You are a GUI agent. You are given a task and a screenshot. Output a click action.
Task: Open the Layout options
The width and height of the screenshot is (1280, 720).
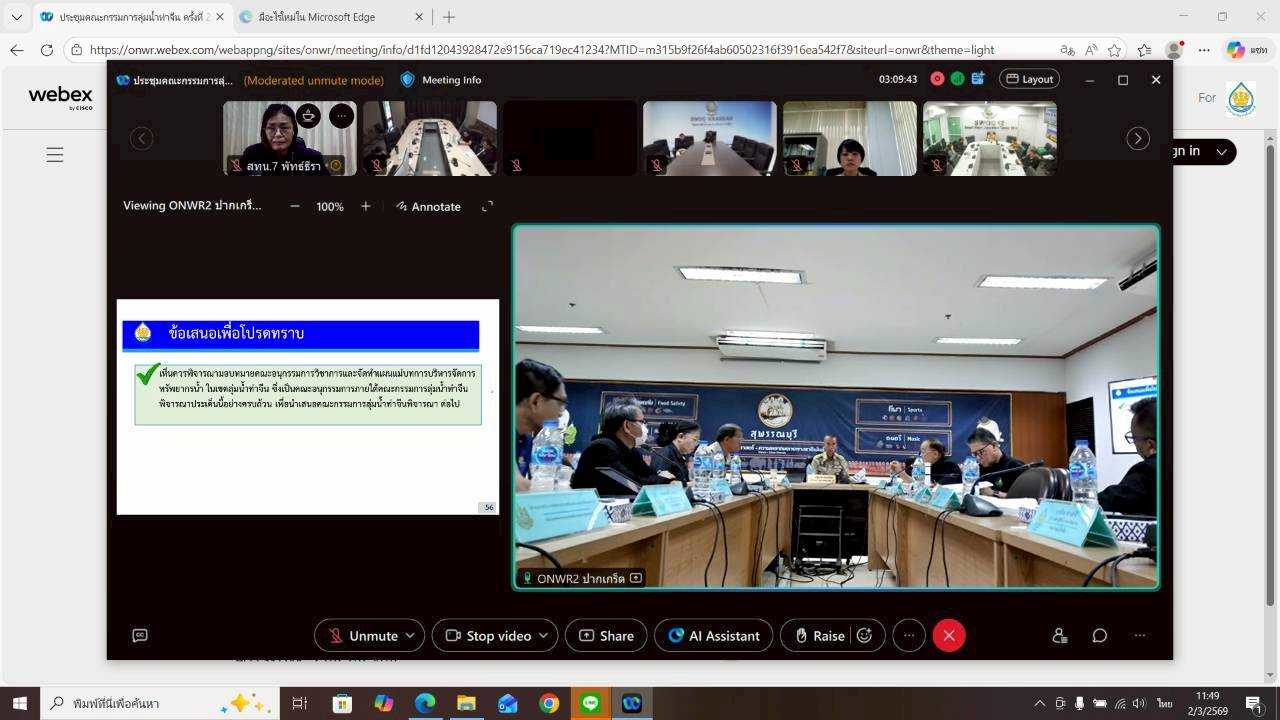1029,79
